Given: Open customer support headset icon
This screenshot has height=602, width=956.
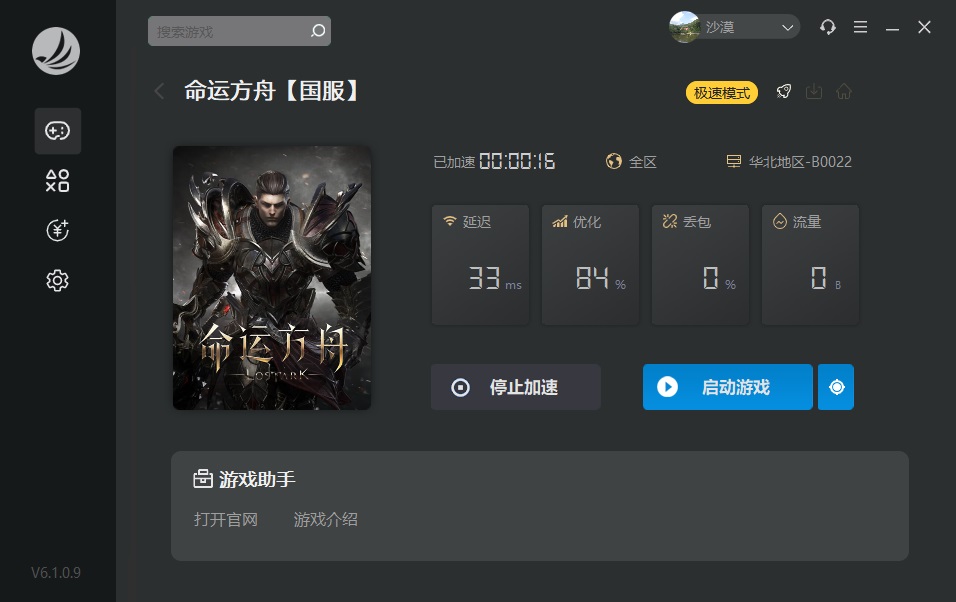Looking at the screenshot, I should pyautogui.click(x=827, y=27).
